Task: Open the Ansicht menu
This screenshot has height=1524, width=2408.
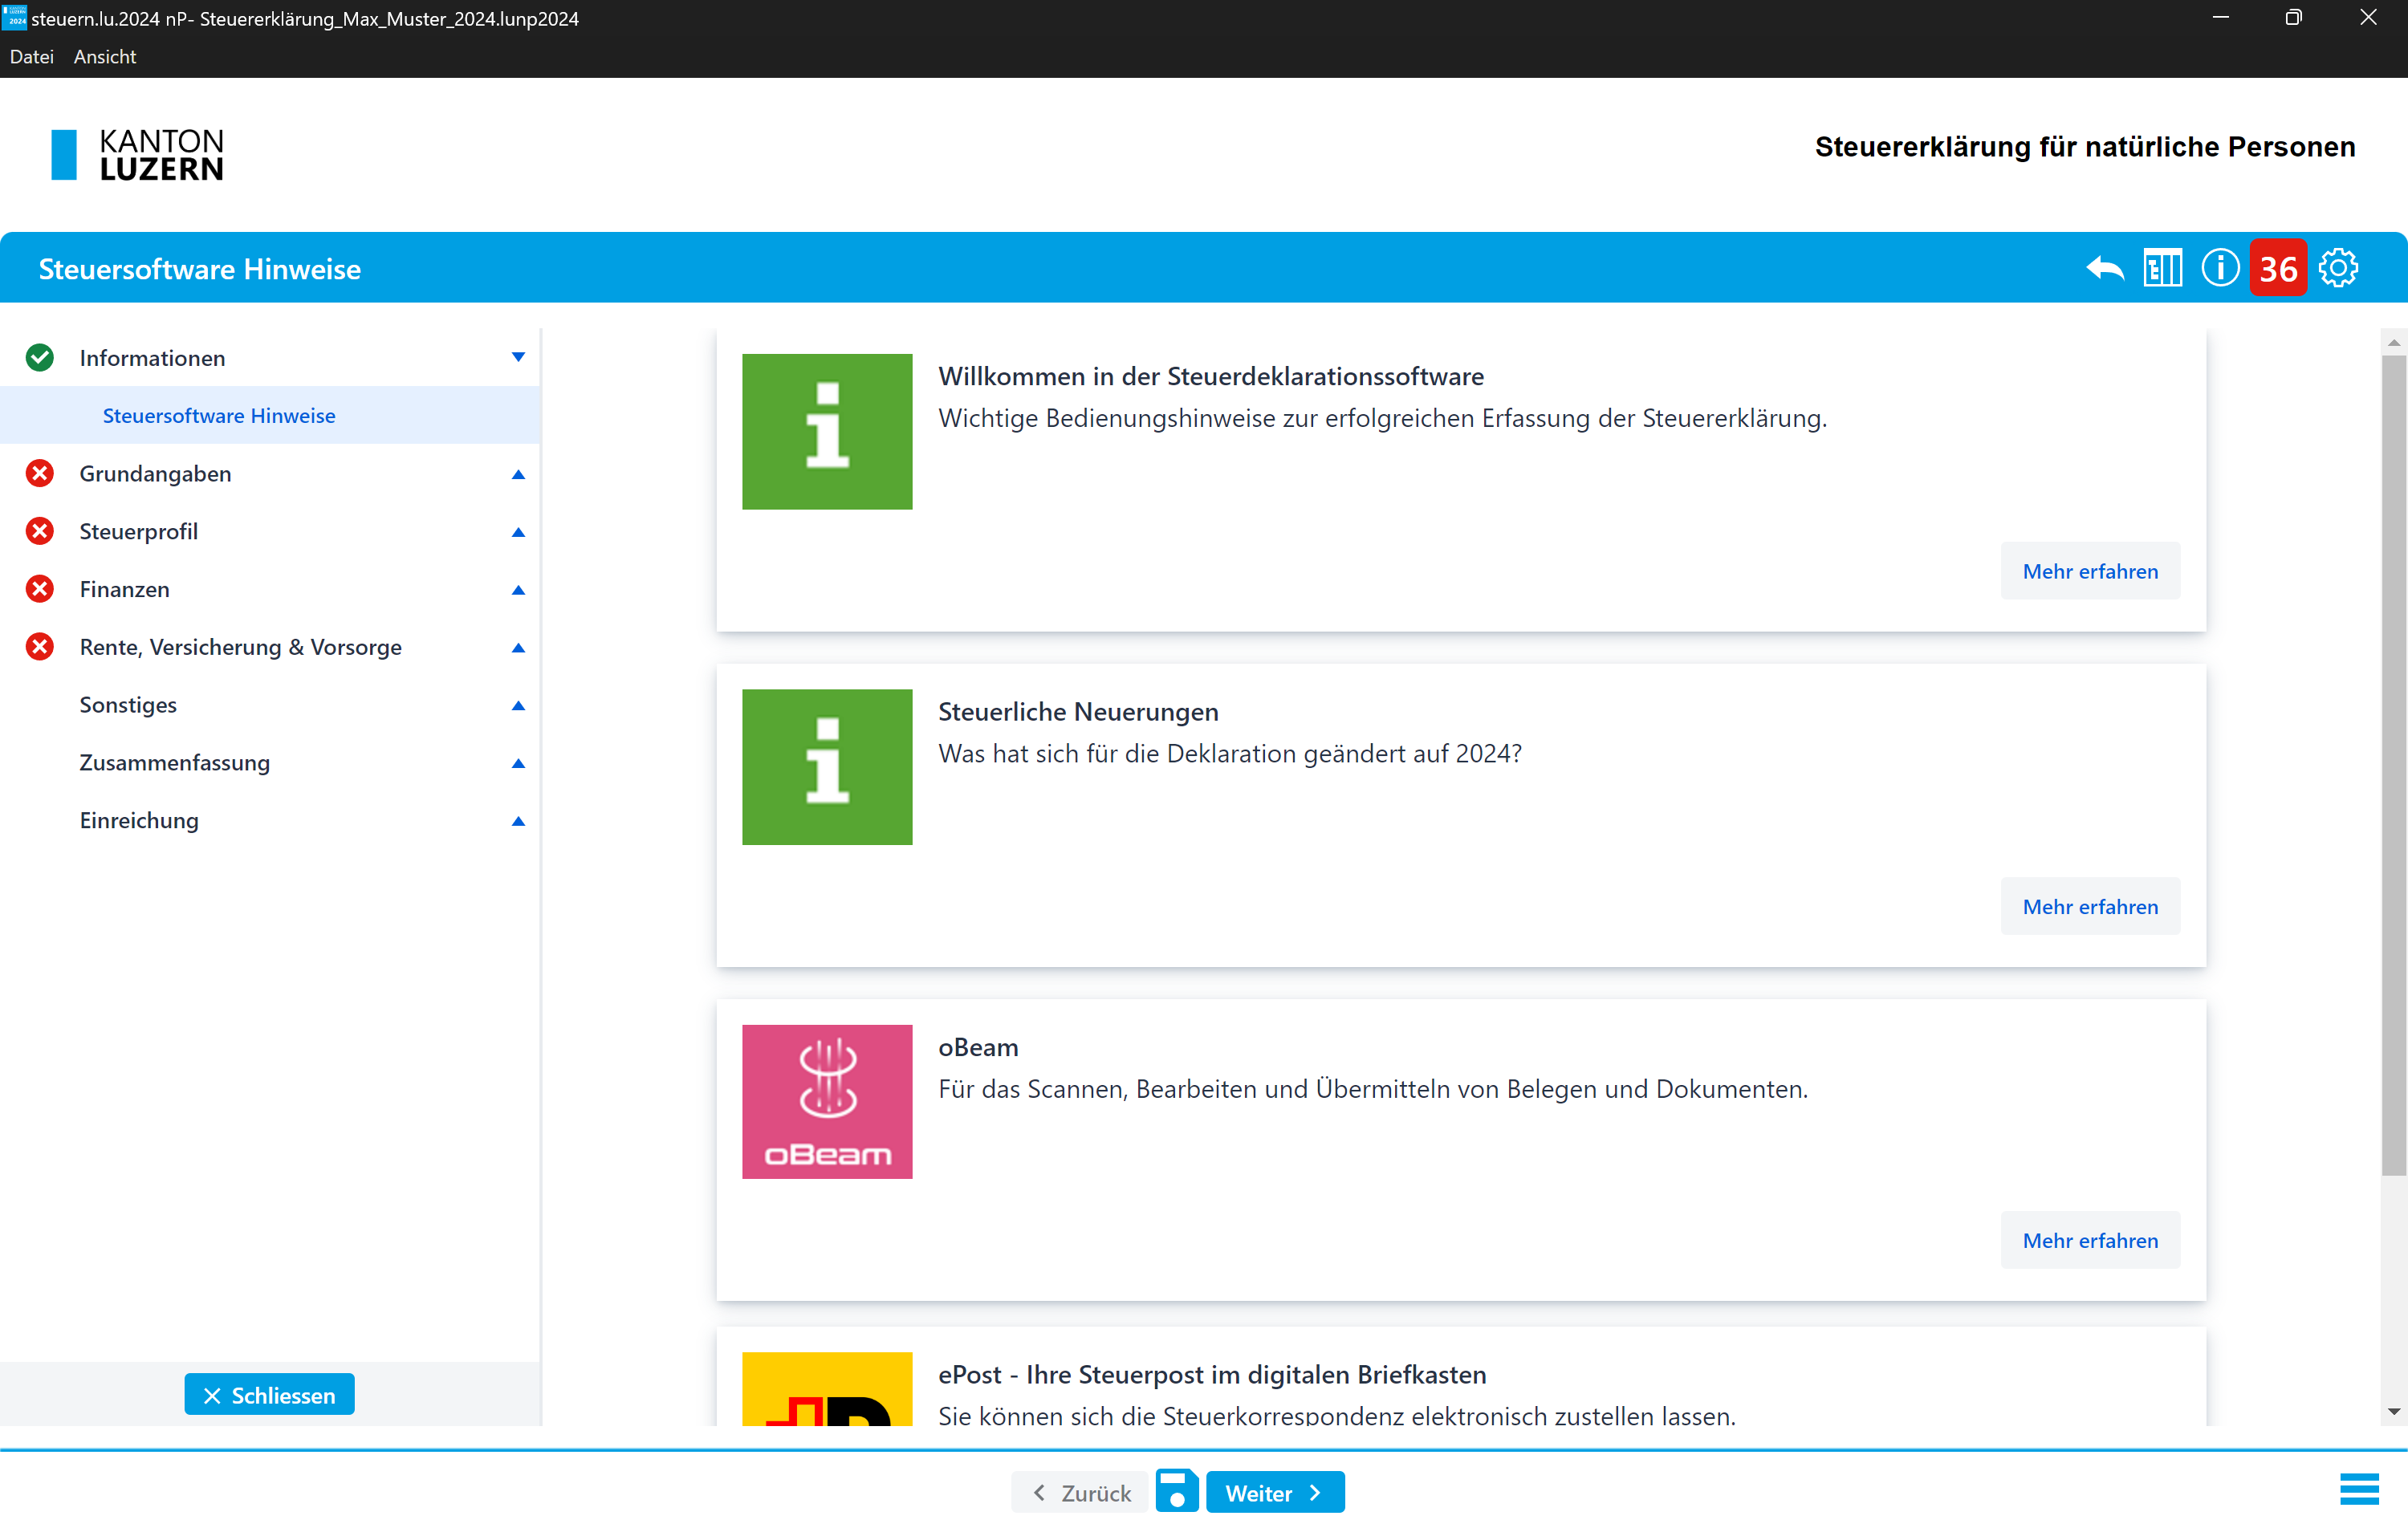Action: tap(104, 57)
